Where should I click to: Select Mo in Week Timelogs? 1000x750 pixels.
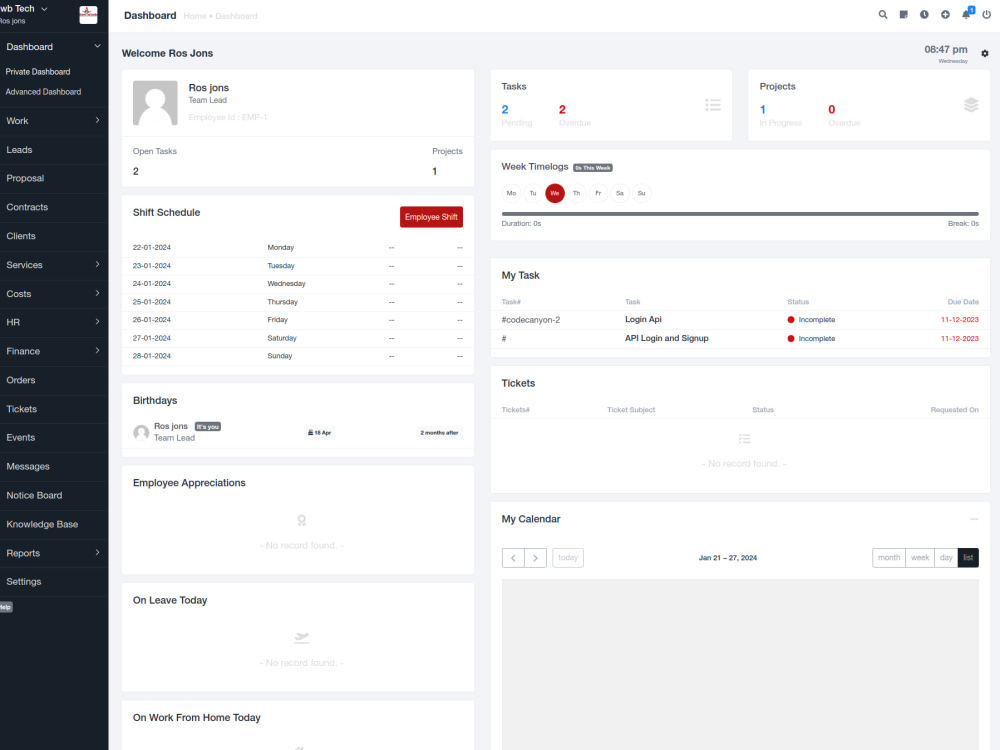click(x=511, y=193)
